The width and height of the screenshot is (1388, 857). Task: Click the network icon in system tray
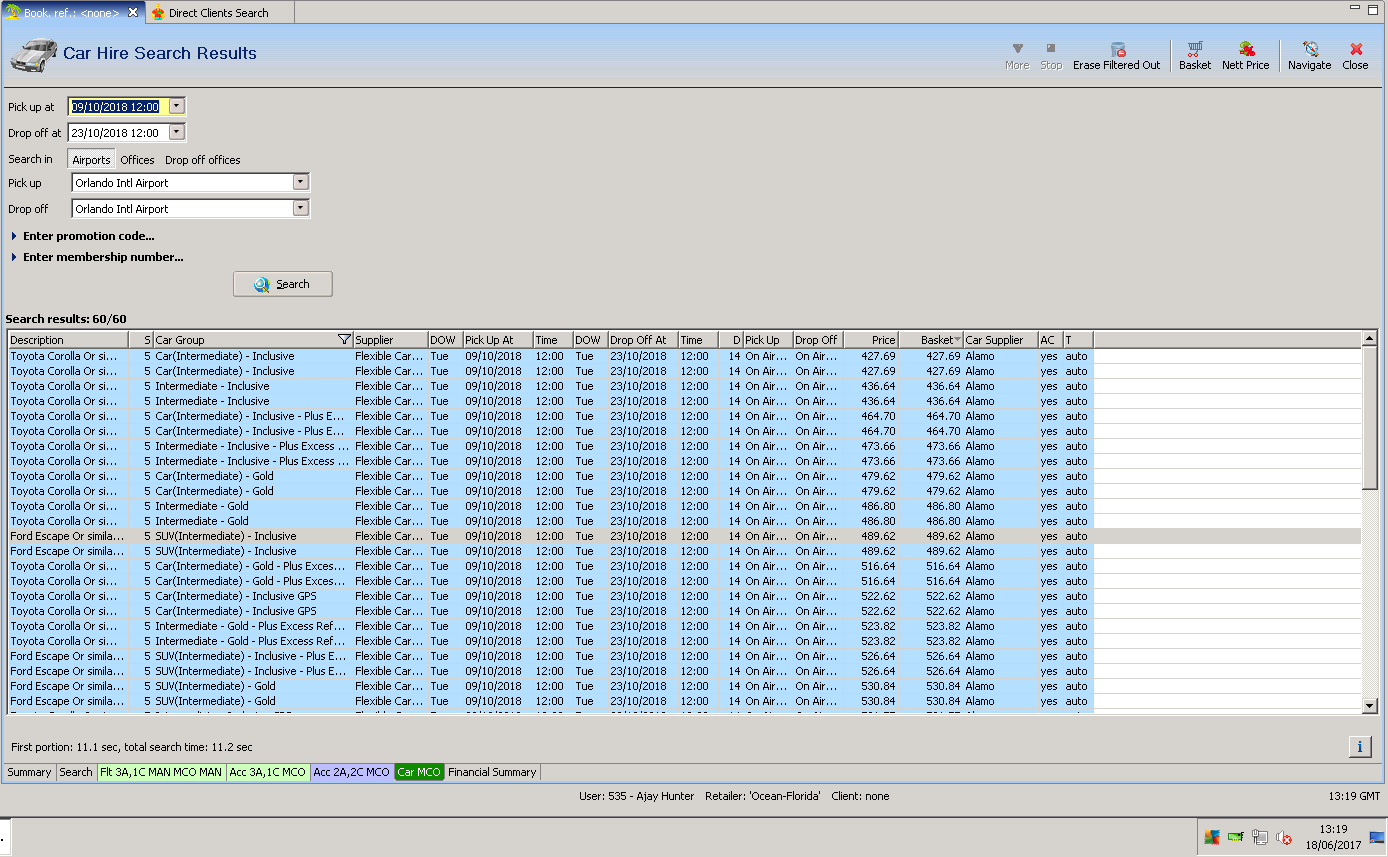pos(1260,837)
